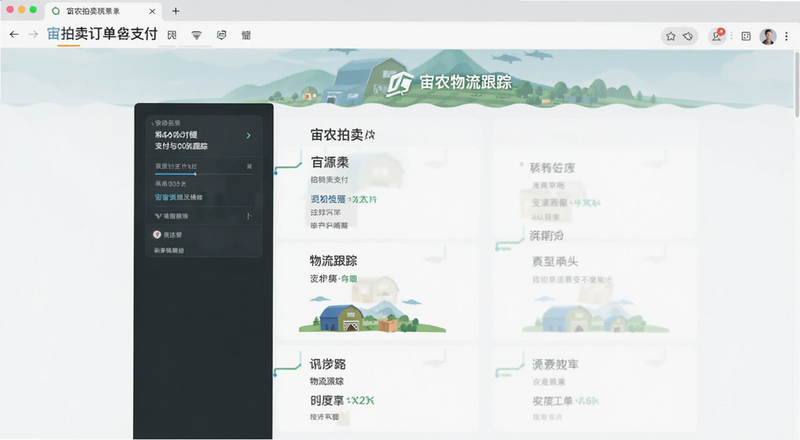Collapse the dark panel with its top-left caret
The height and width of the screenshot is (440, 800).
[x=153, y=124]
